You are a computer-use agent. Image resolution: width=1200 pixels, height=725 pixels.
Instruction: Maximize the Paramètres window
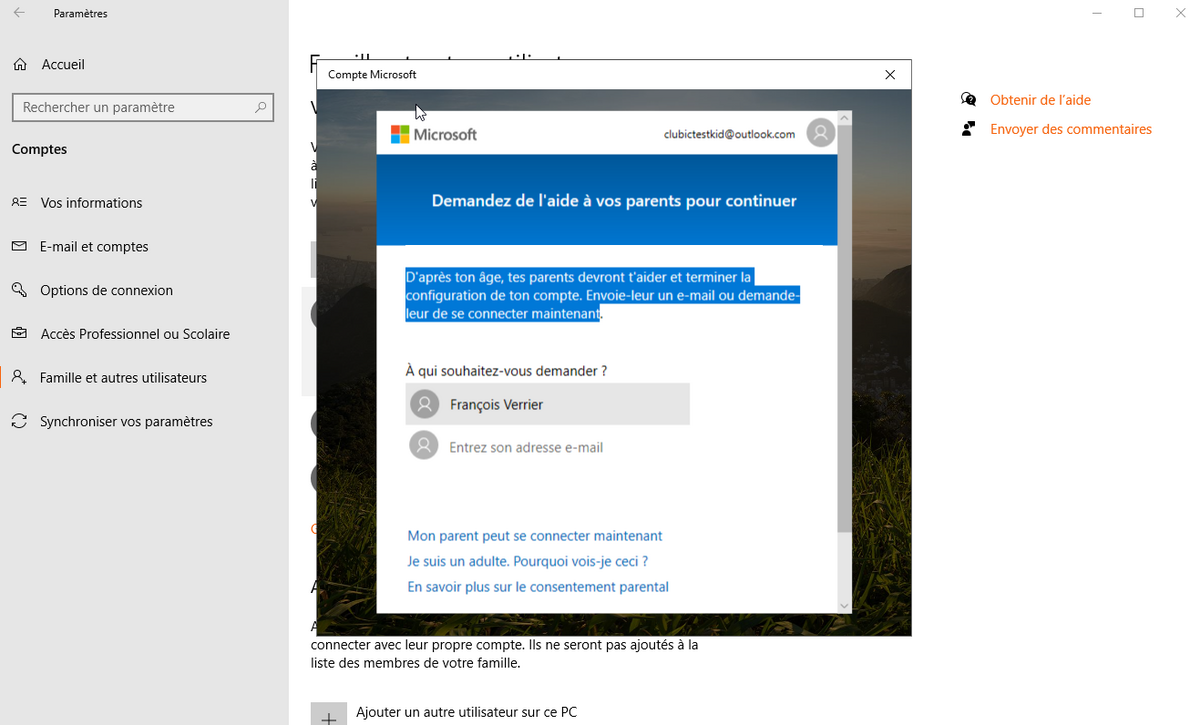pyautogui.click(x=1139, y=13)
